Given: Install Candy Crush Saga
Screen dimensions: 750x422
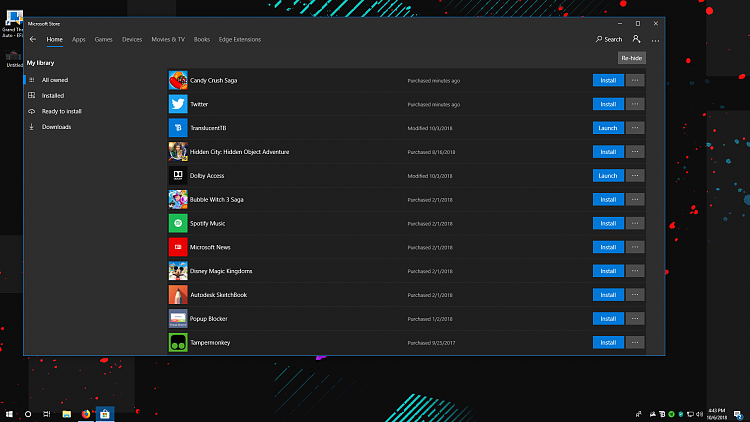Looking at the screenshot, I should tap(608, 80).
